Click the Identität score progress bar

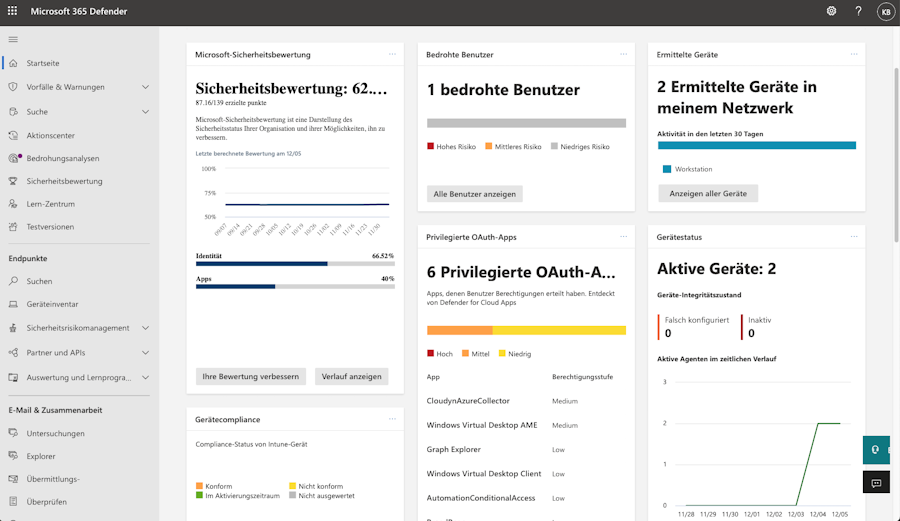click(295, 264)
